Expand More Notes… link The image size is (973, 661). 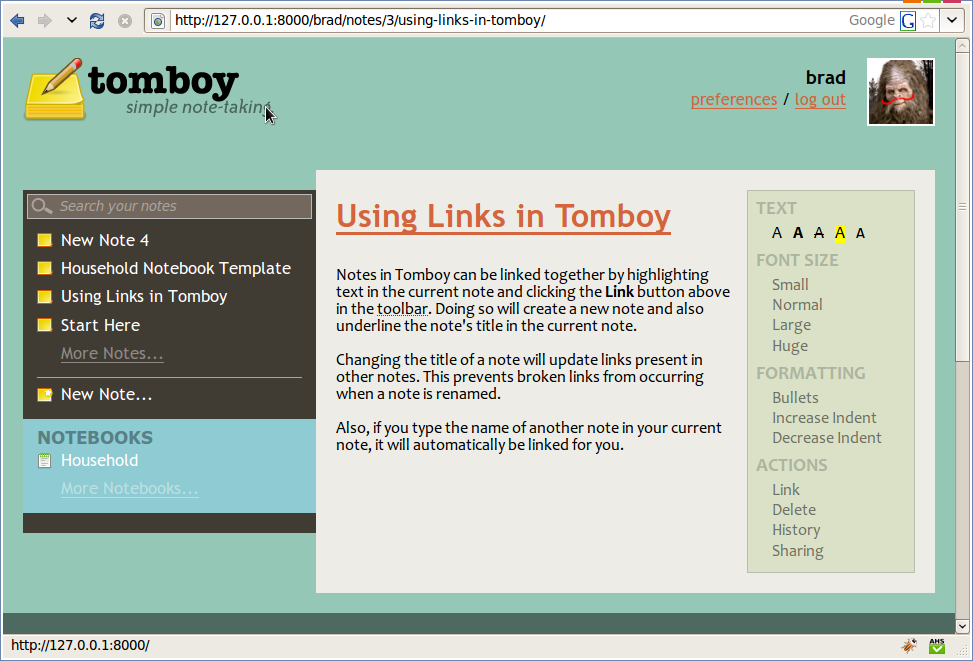(112, 353)
